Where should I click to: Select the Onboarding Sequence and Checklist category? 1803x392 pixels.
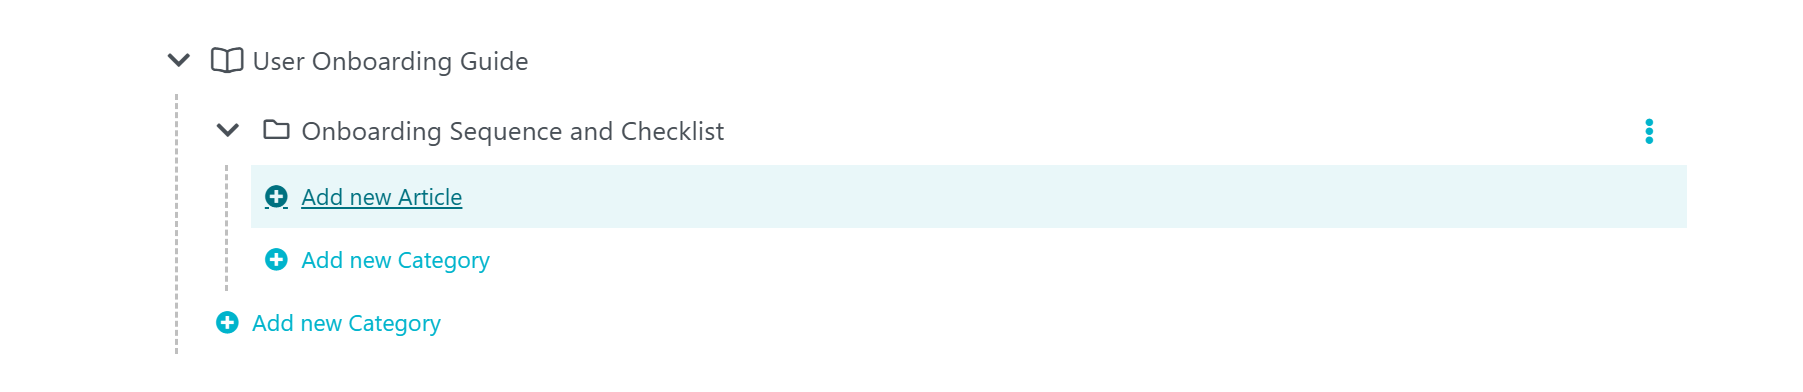(512, 131)
